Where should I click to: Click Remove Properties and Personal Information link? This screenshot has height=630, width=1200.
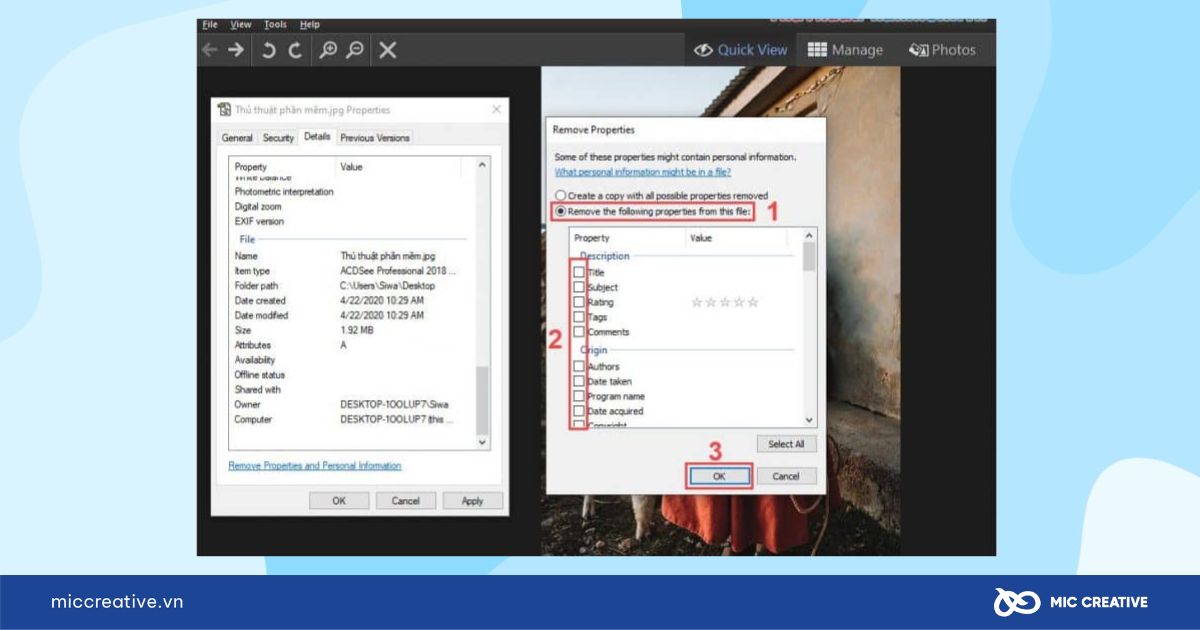pyautogui.click(x=315, y=466)
